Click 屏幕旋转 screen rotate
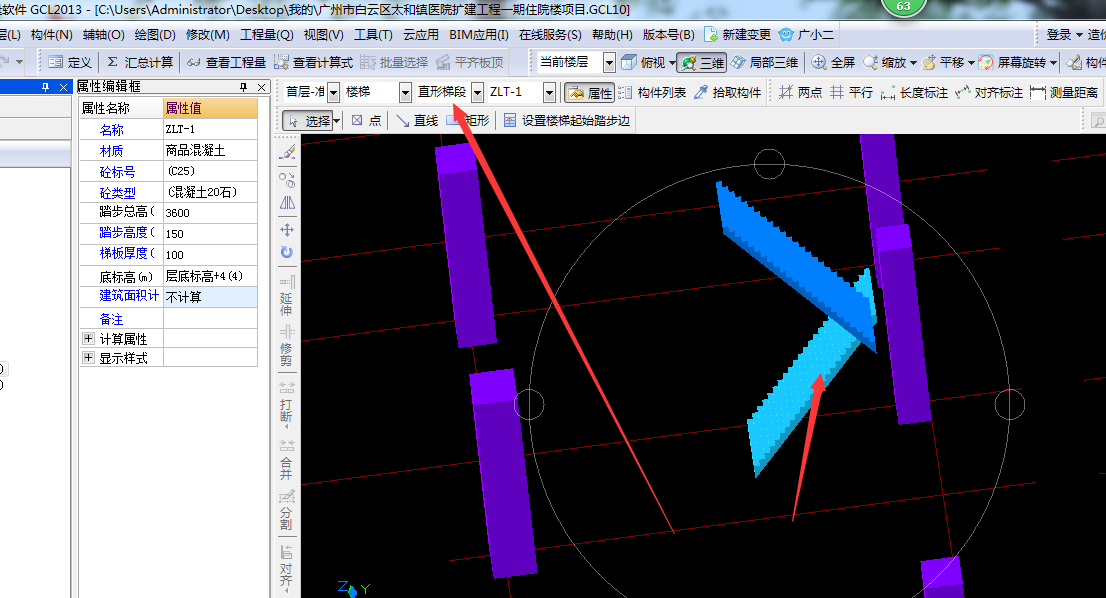Viewport: 1106px width, 598px height. [x=1012, y=63]
